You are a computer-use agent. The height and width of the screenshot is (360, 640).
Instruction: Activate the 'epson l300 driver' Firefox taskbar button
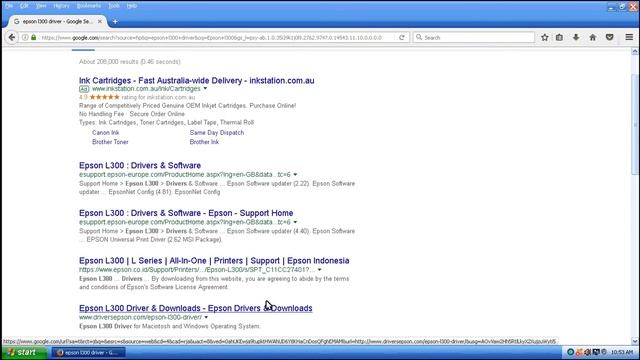89,353
